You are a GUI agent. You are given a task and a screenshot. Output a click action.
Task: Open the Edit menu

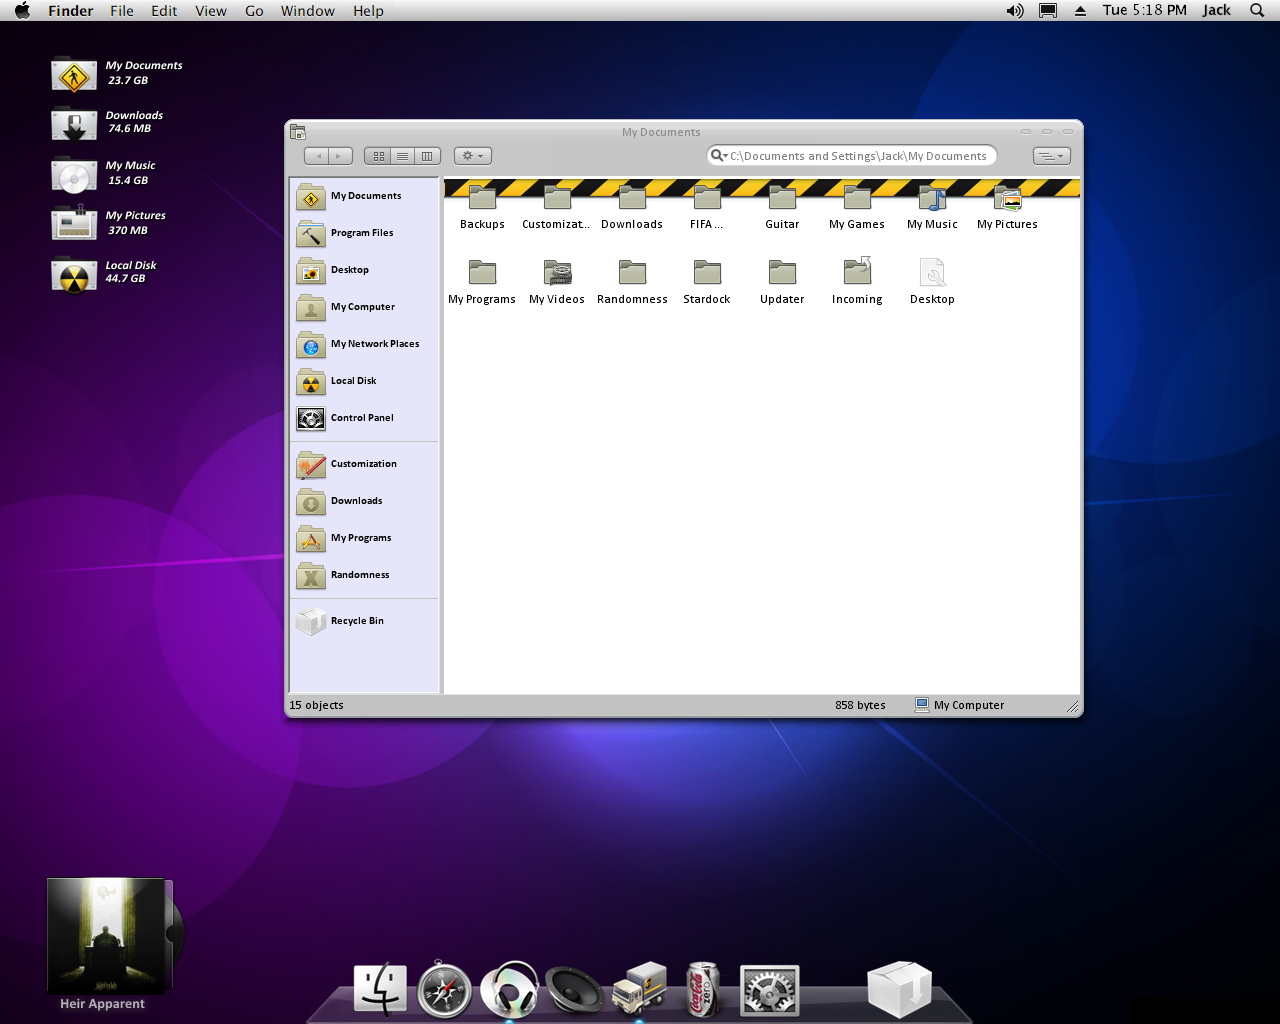coord(164,10)
